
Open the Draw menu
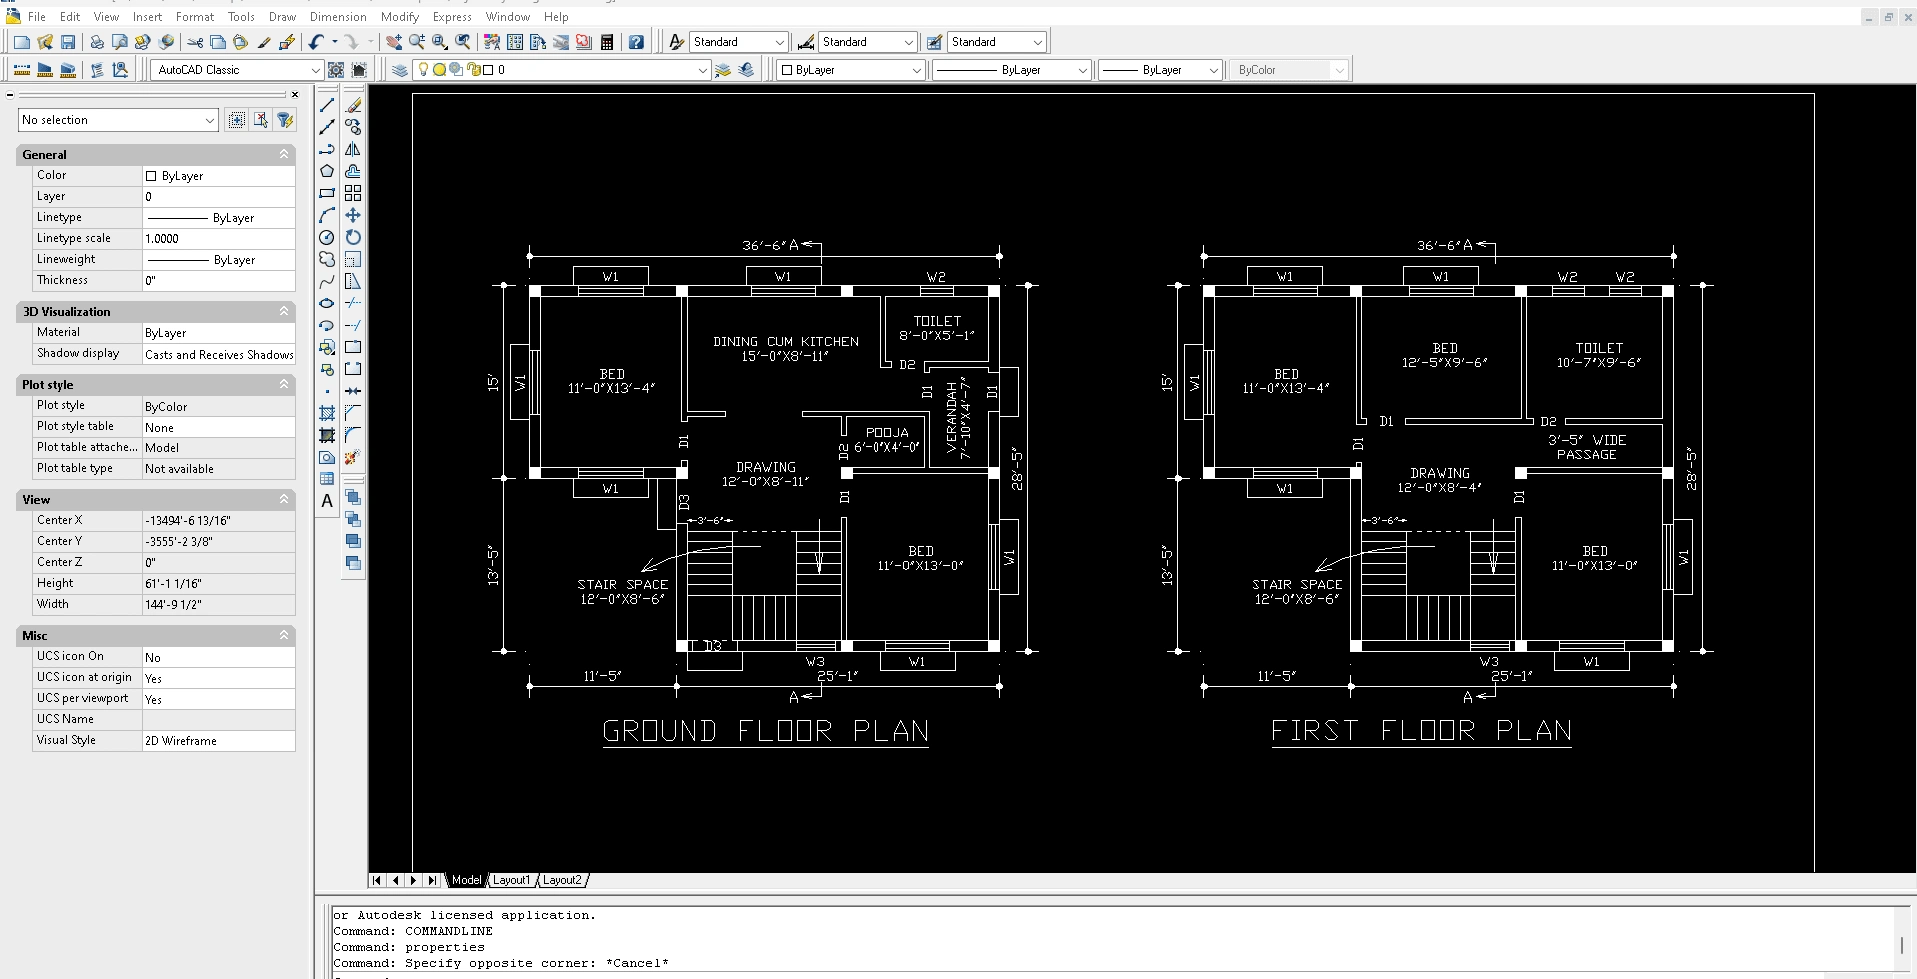pyautogui.click(x=282, y=17)
